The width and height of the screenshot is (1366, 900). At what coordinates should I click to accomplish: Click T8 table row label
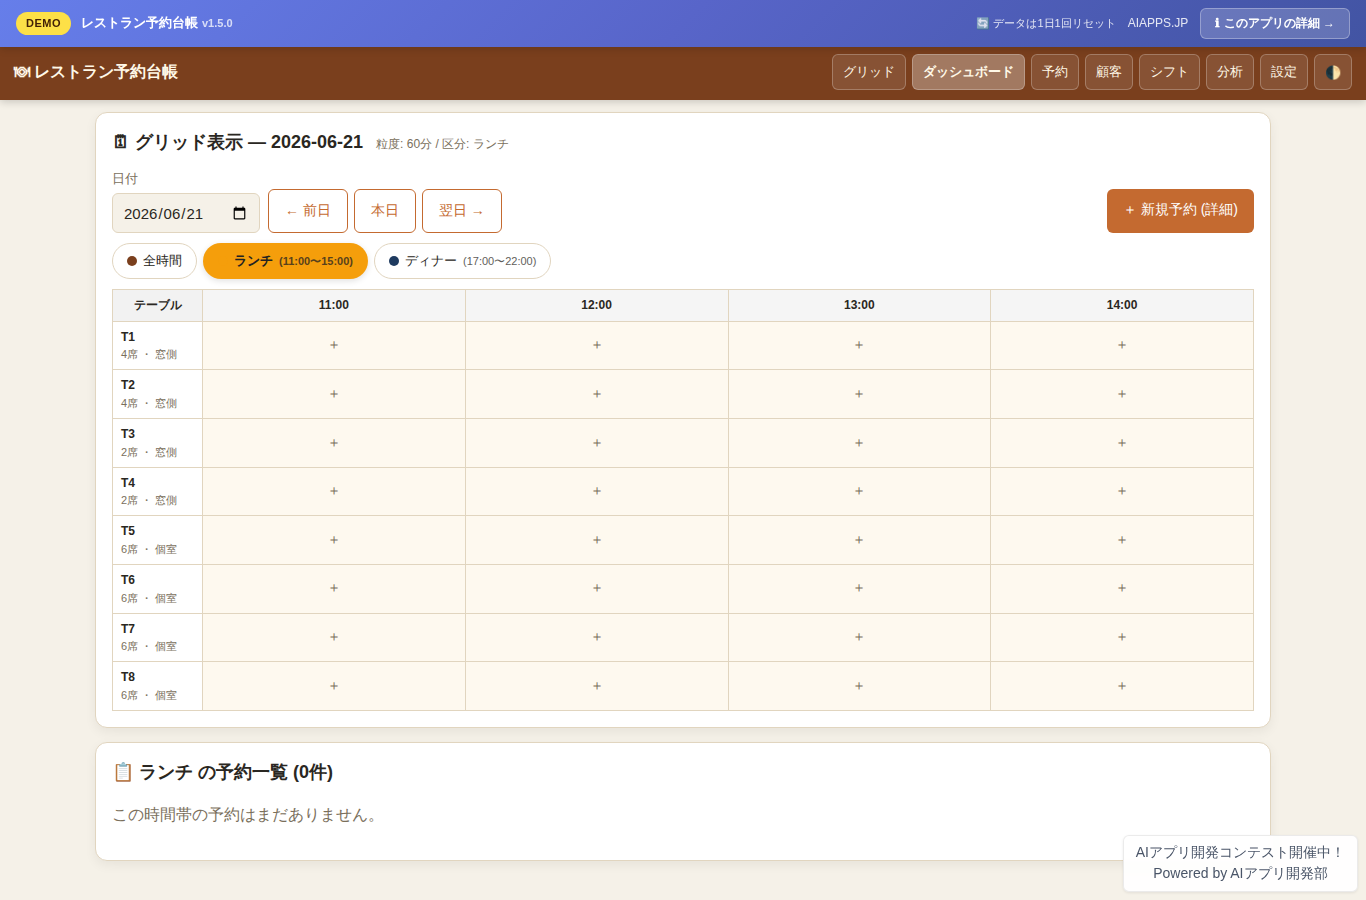point(158,686)
